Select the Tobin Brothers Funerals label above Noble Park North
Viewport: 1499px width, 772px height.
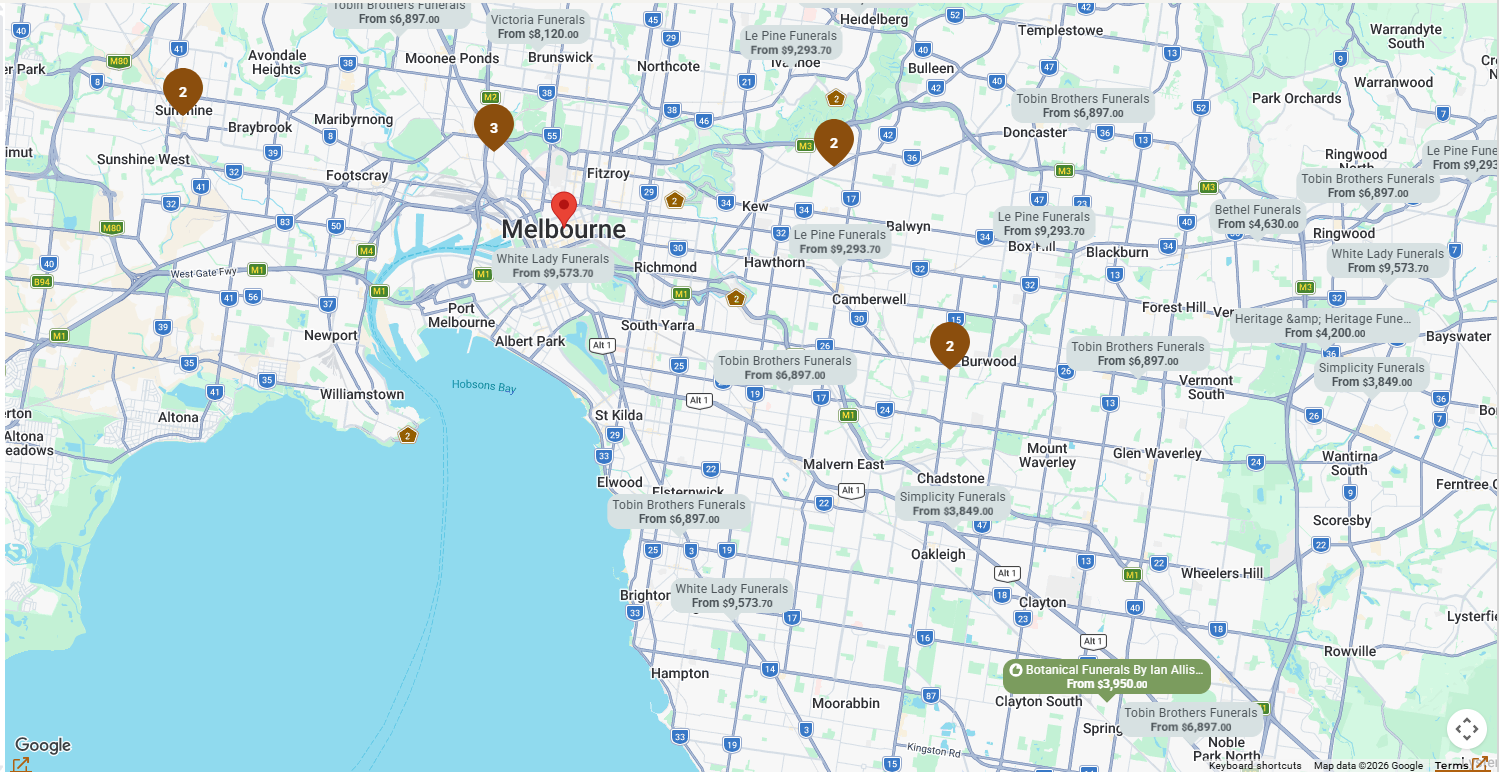coord(1191,720)
